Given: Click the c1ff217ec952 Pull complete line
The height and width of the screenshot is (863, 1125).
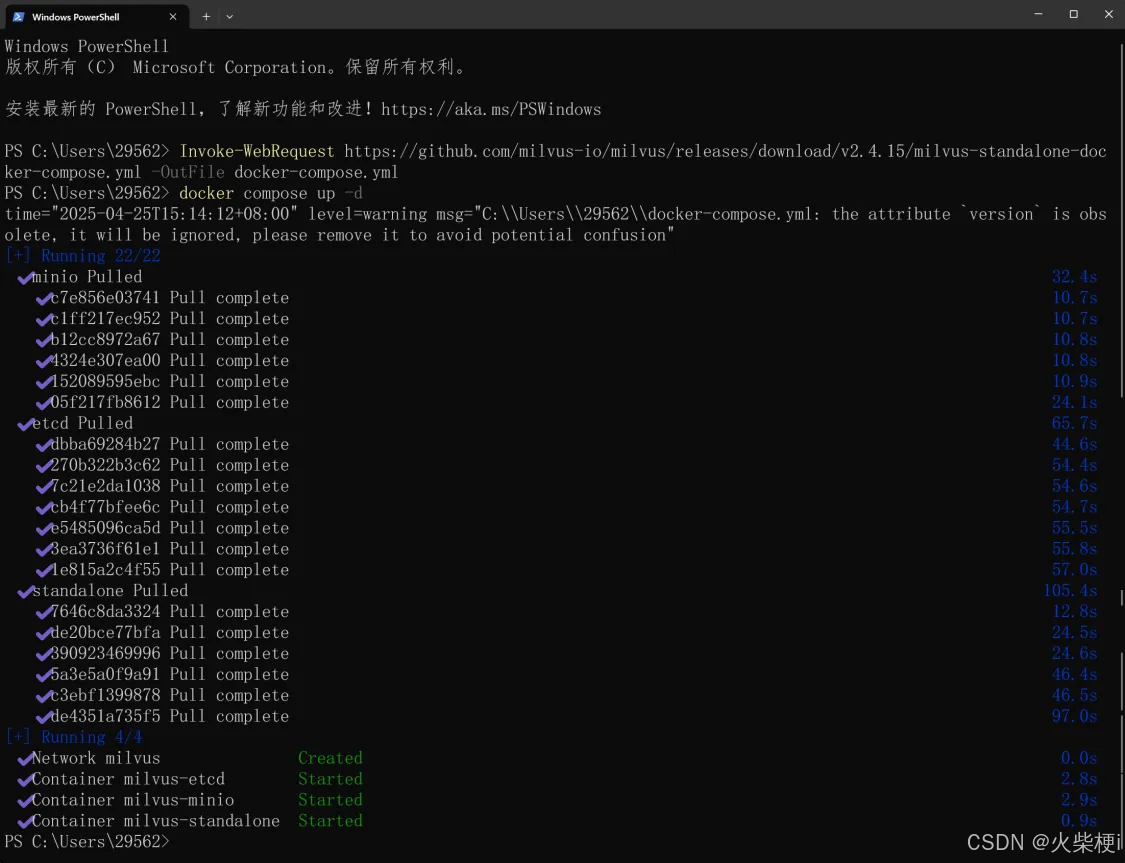Looking at the screenshot, I should [162, 319].
